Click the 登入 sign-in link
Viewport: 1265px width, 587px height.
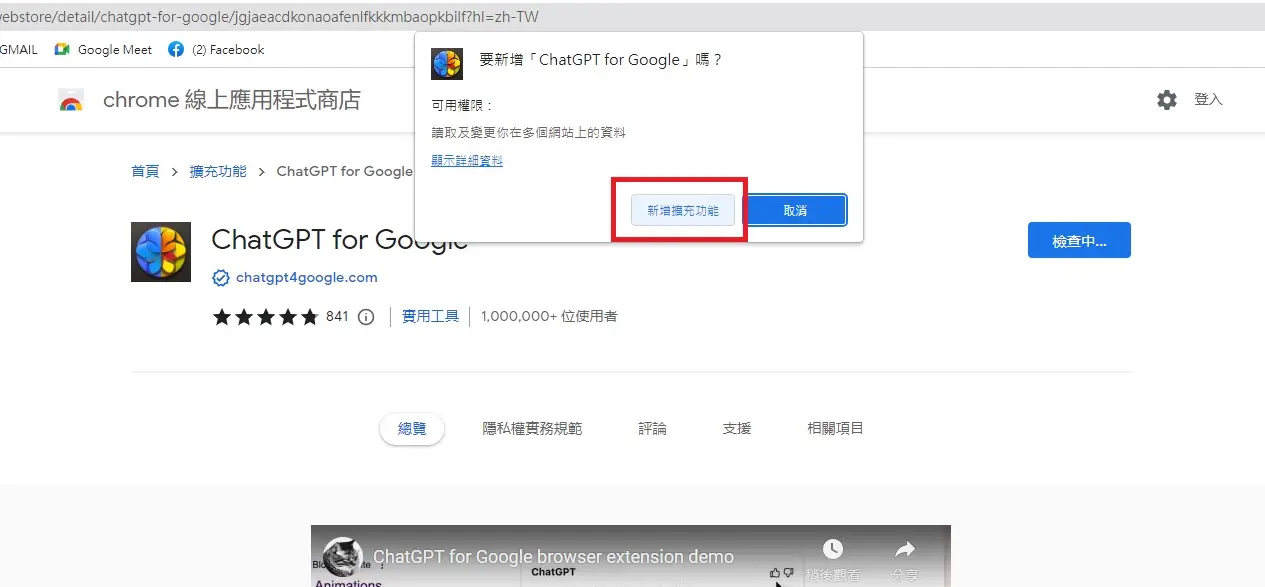tap(1208, 100)
